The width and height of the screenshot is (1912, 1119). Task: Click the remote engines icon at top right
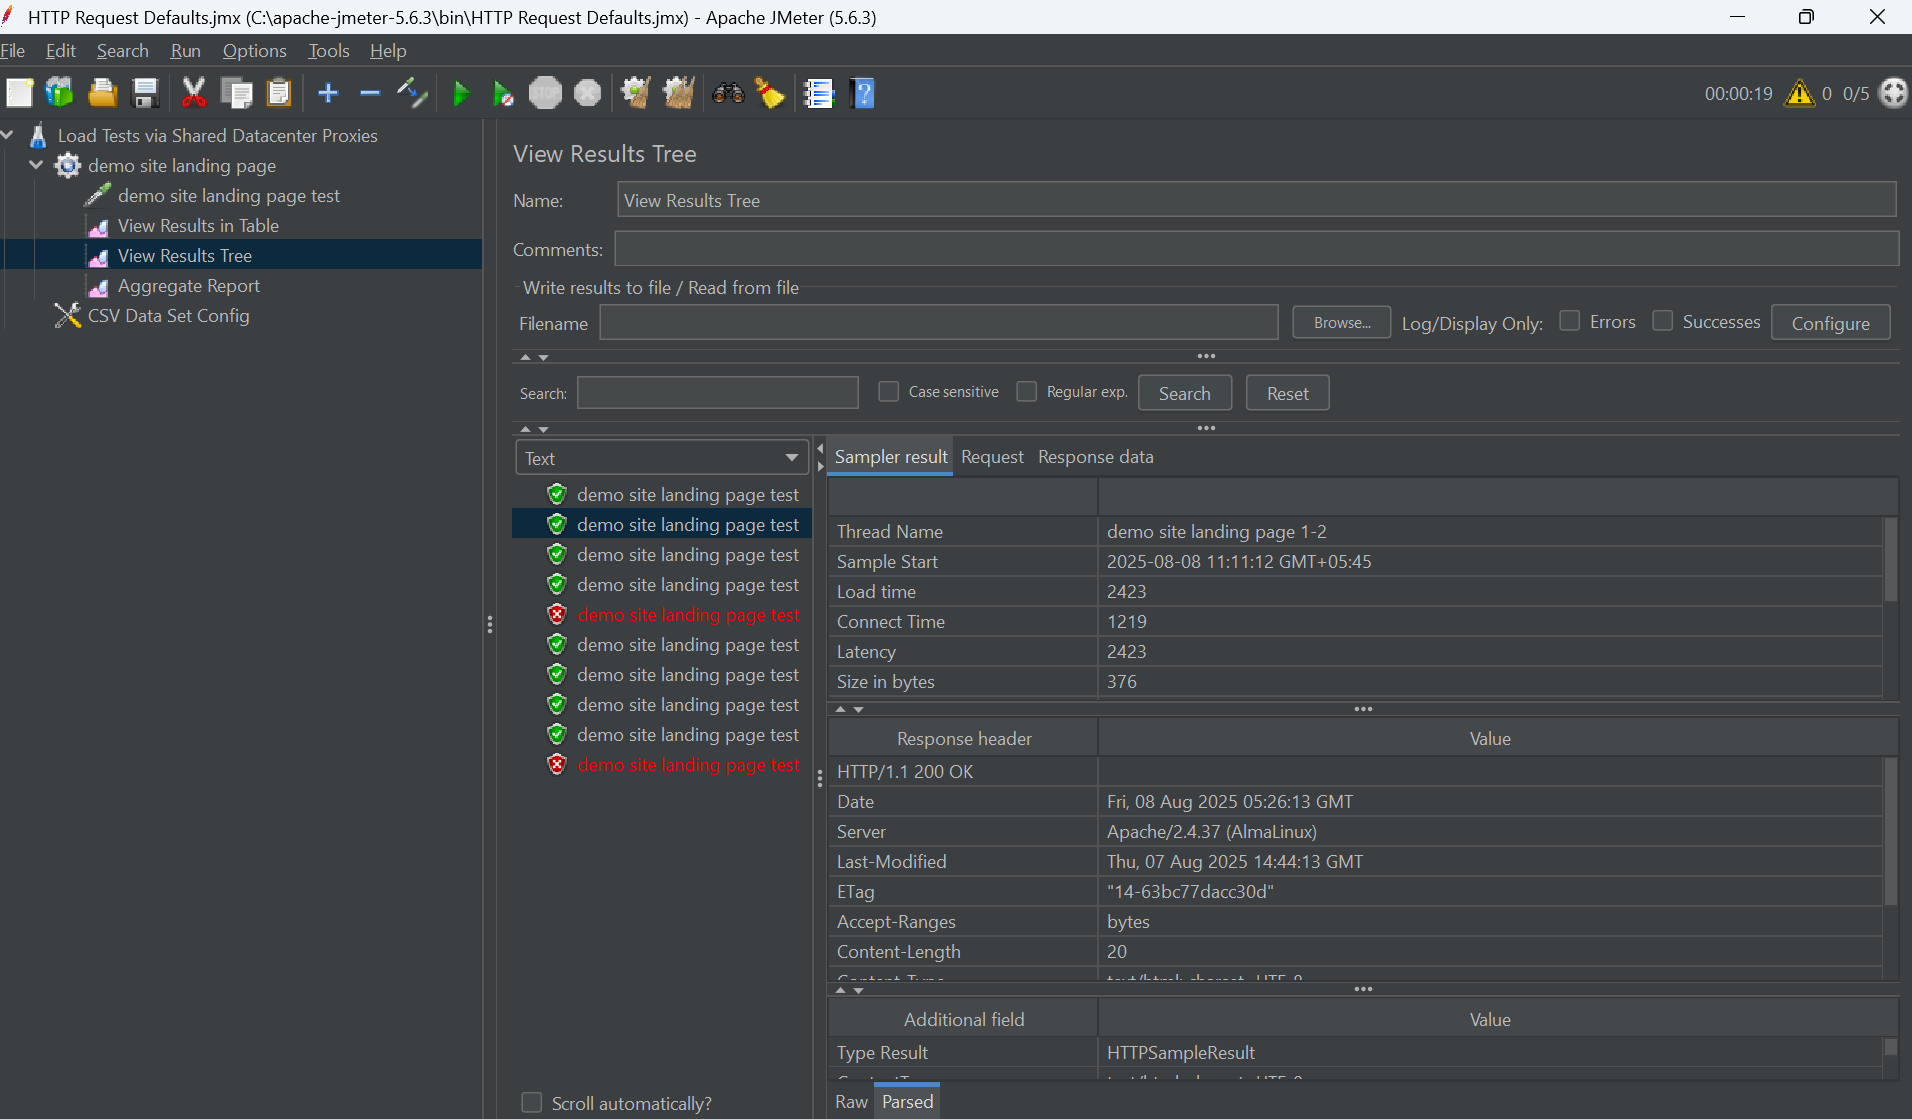point(1893,93)
